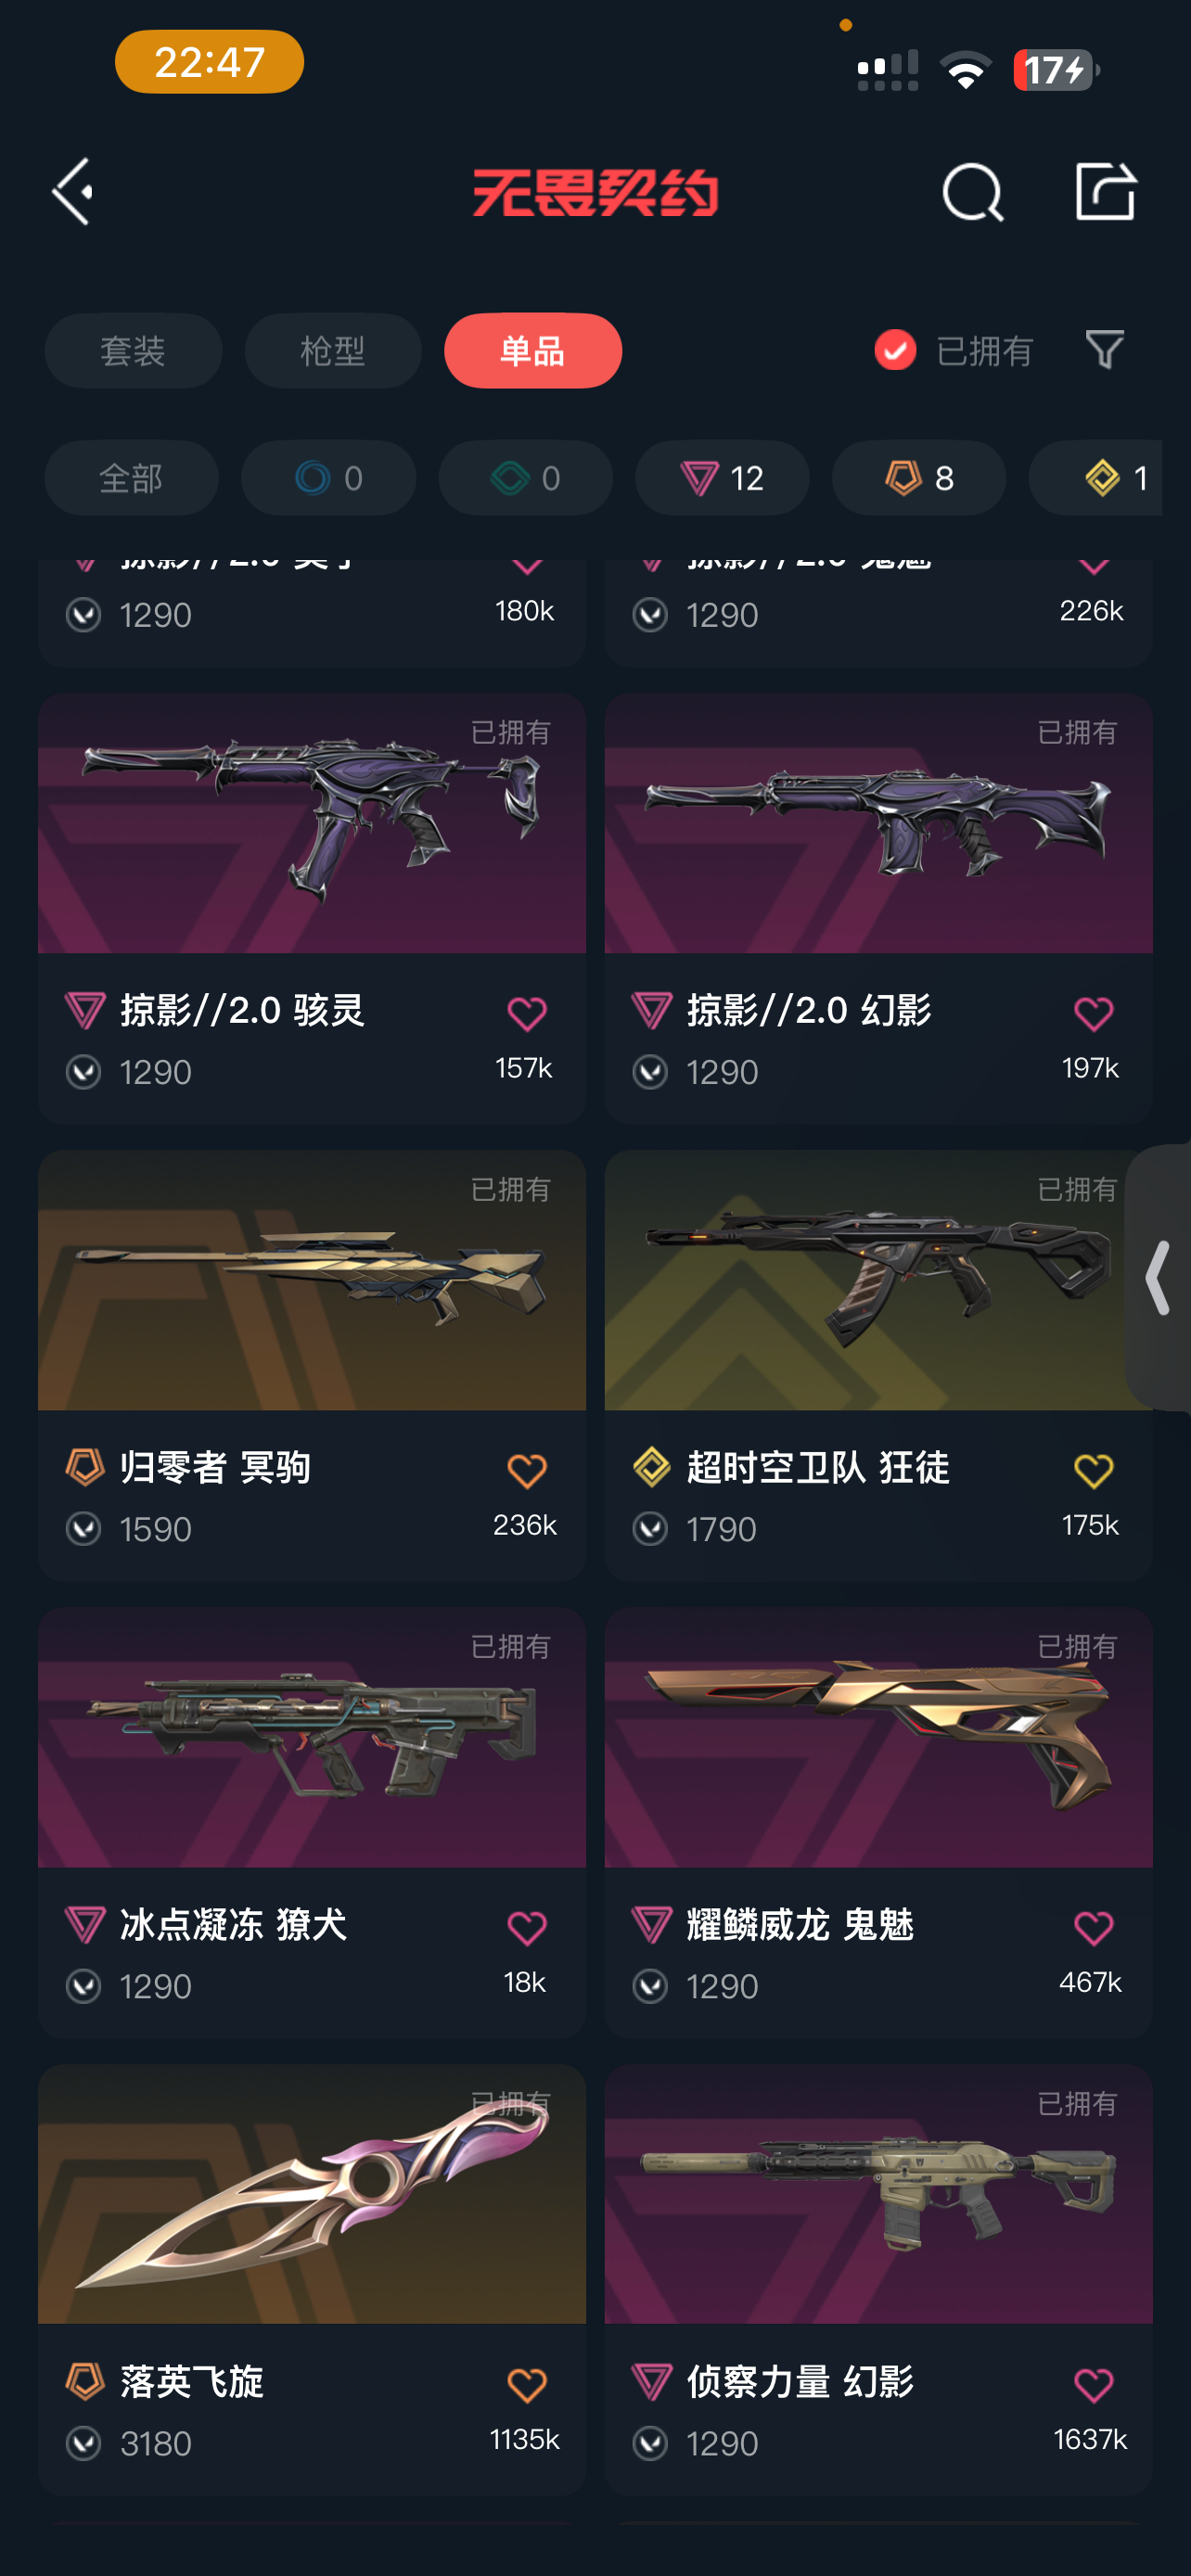Select the 全部 filter button

click(x=131, y=478)
